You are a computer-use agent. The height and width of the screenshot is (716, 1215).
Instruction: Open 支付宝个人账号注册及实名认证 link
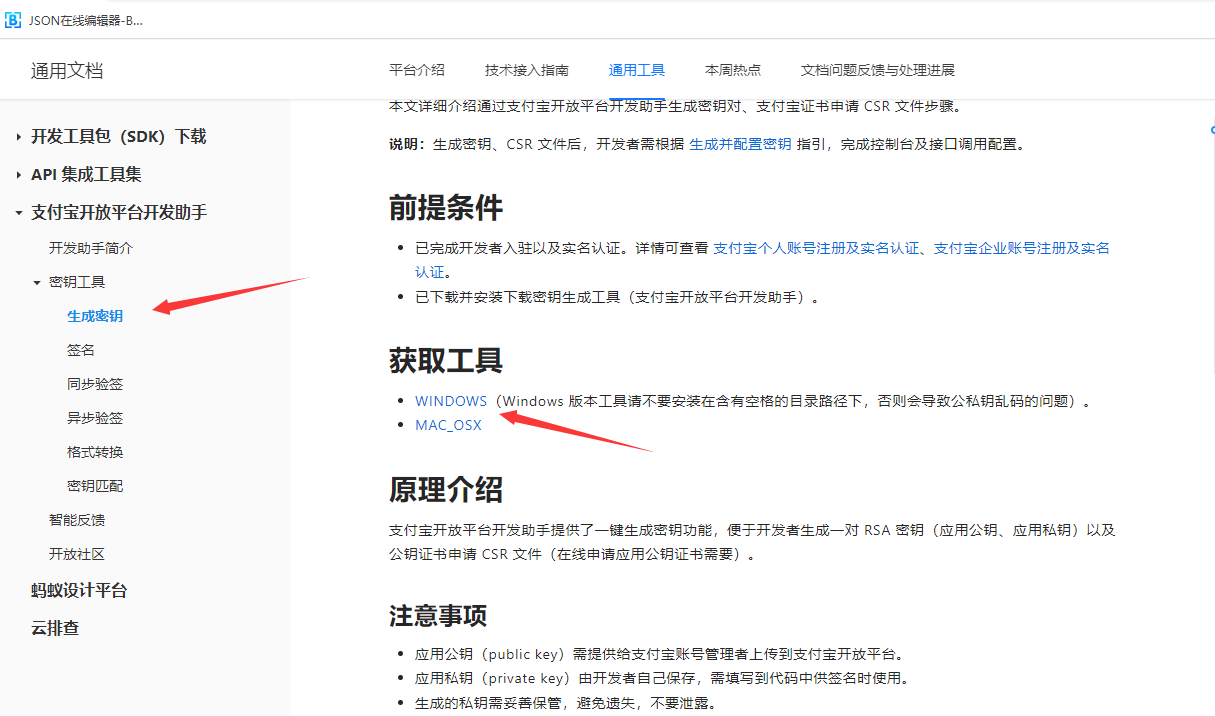pos(815,248)
